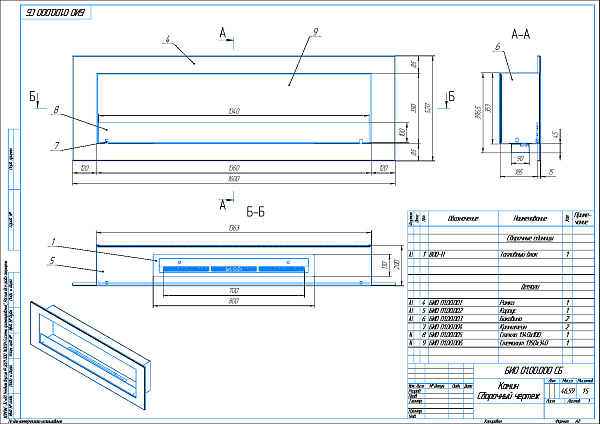Select the 800 dimension under burner block
Viewport: 600px width, 424px height.
(x=233, y=300)
